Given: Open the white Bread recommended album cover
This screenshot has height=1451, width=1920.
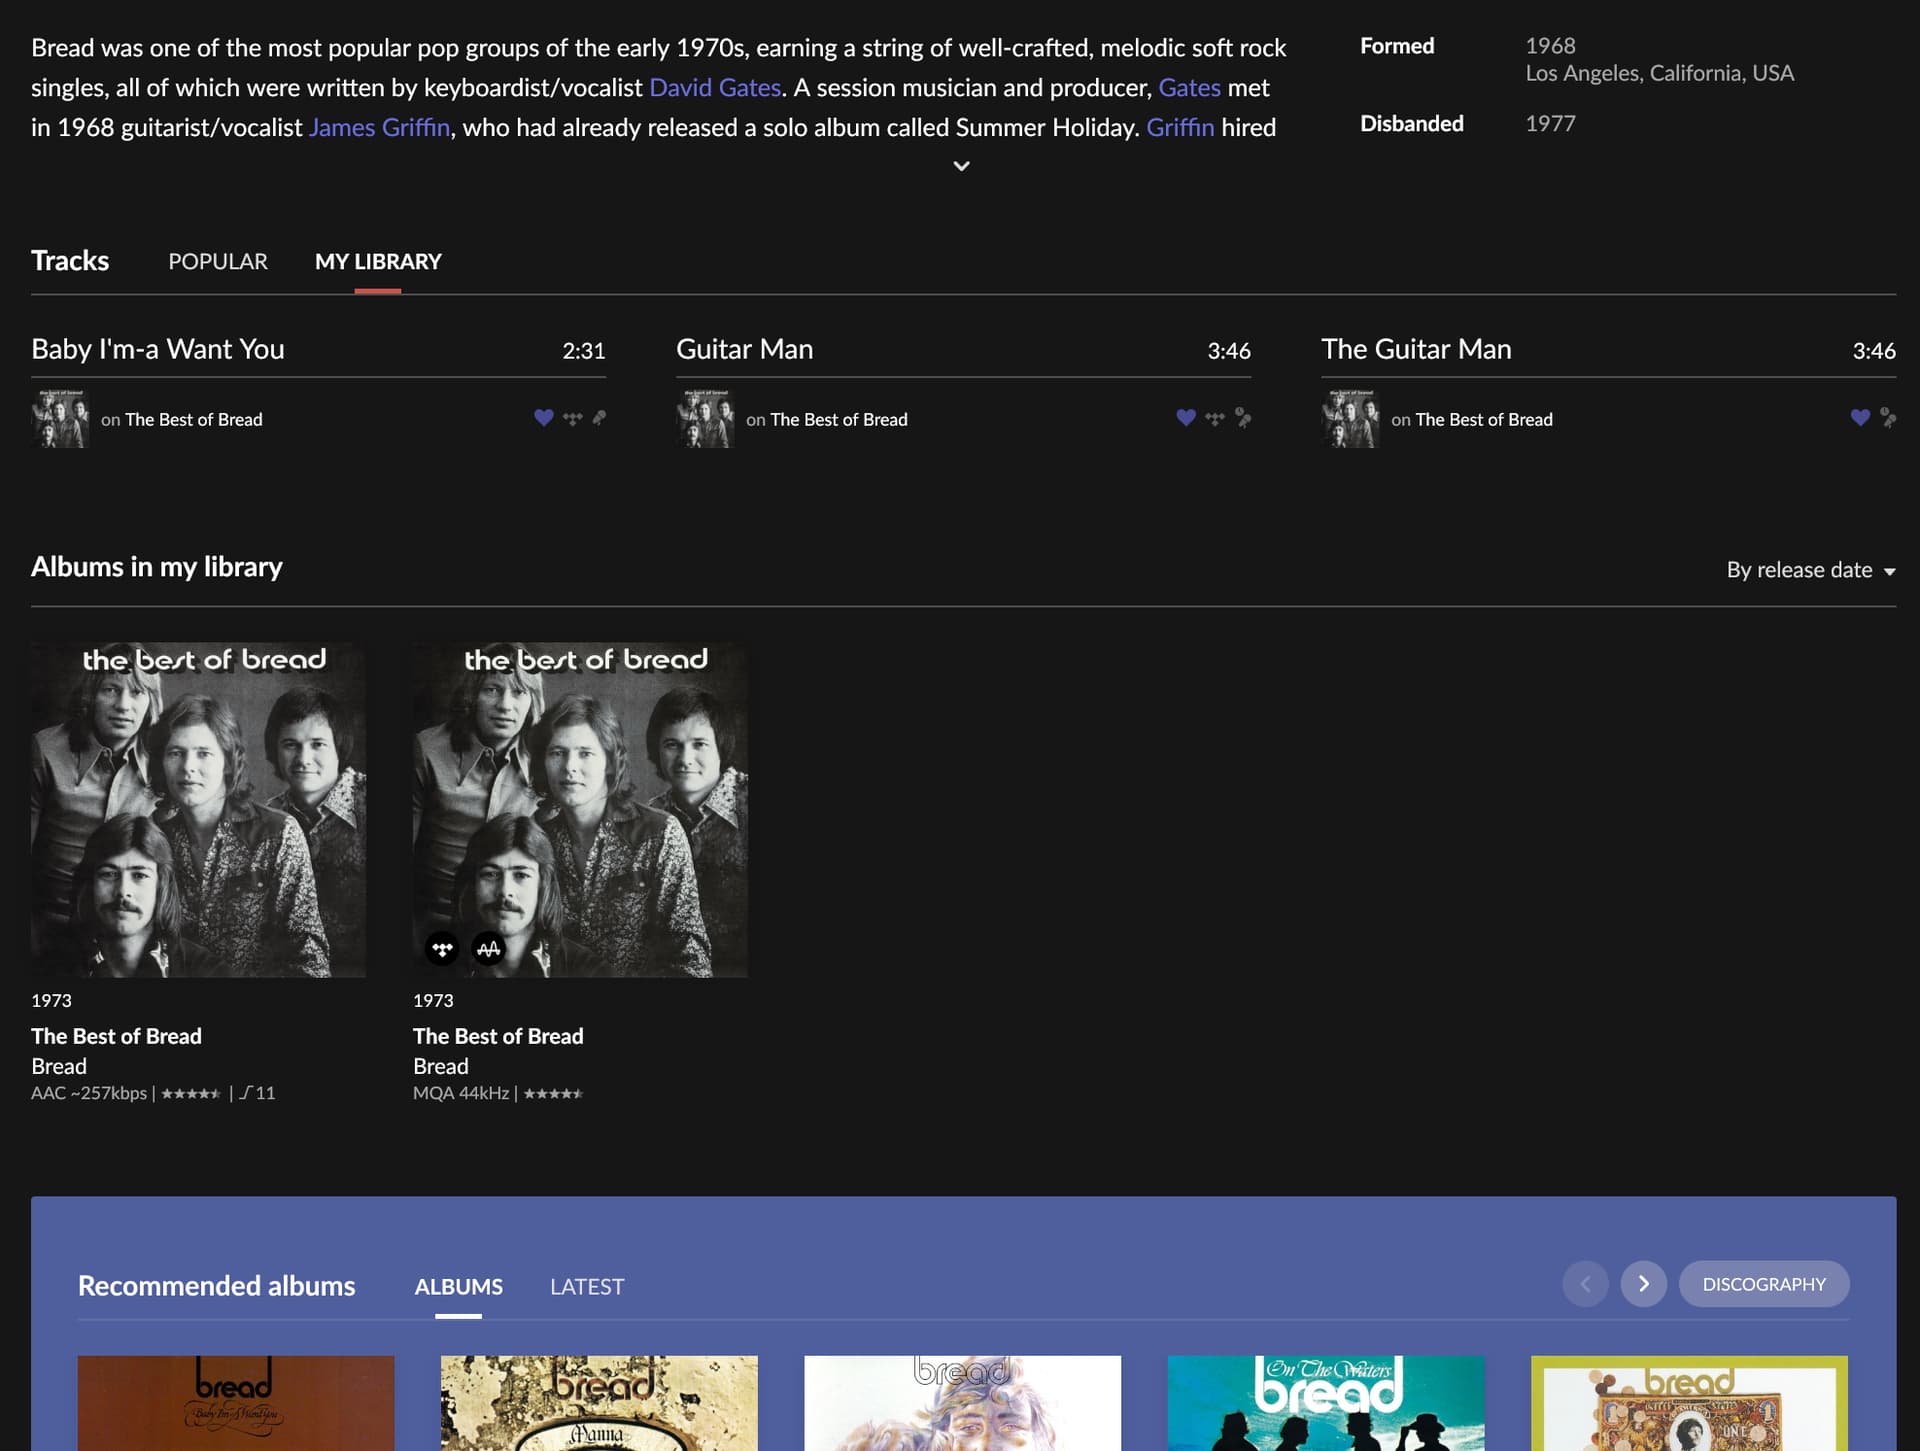Looking at the screenshot, I should coord(962,1403).
